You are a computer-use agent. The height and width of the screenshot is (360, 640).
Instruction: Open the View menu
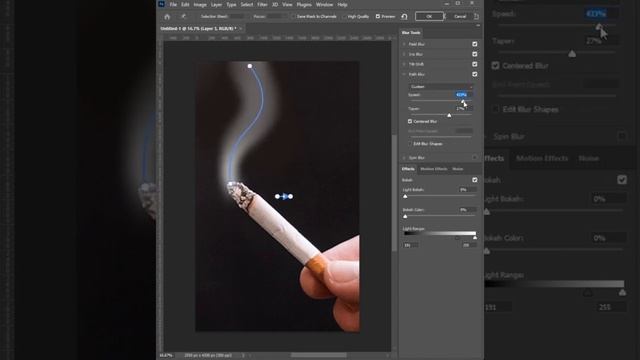point(287,4)
